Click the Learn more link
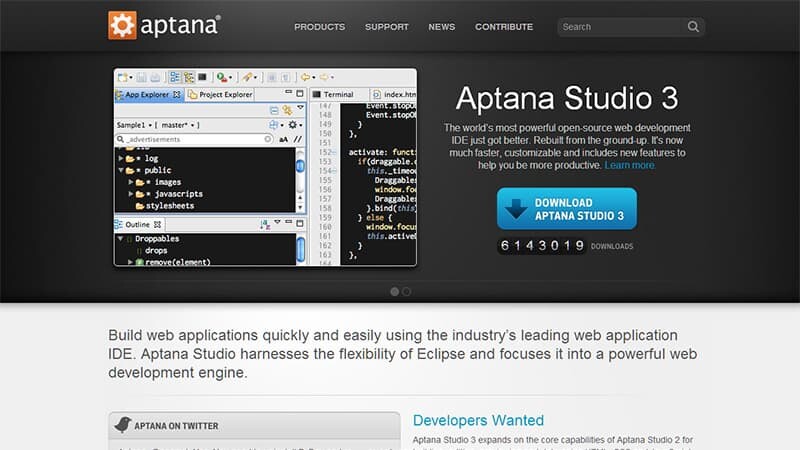 point(630,165)
